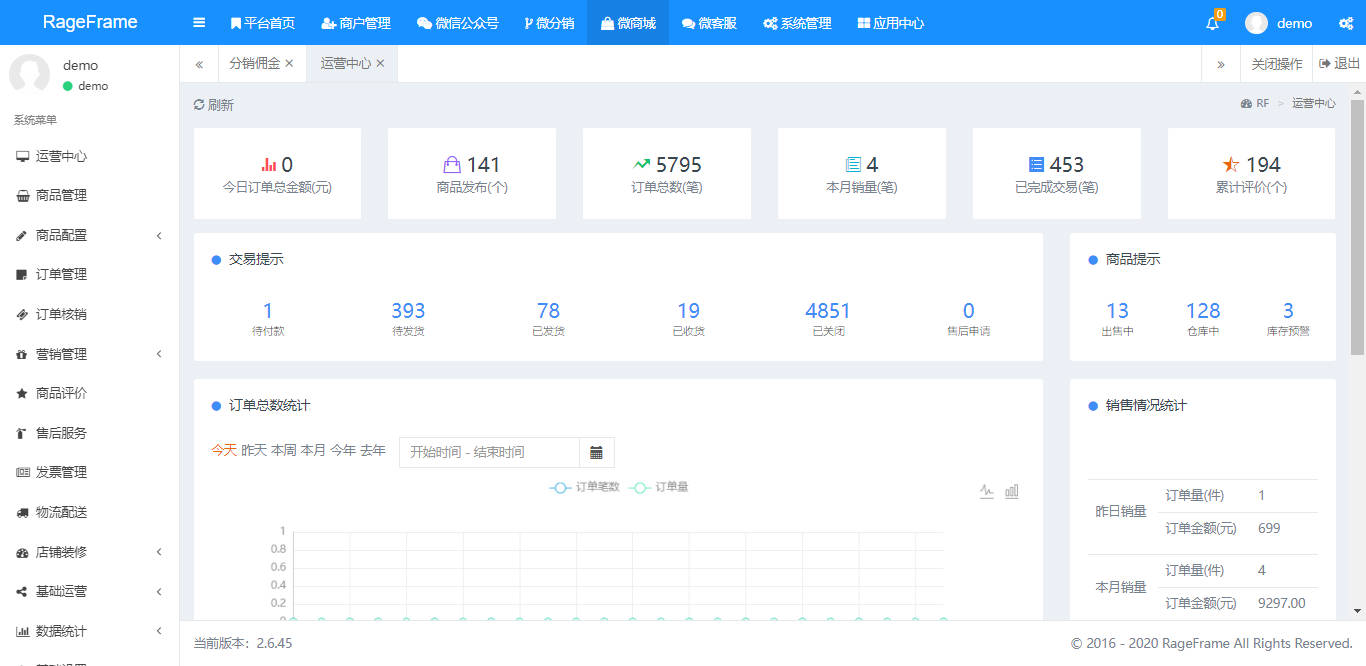Open the notification bell icon

coord(1213,23)
